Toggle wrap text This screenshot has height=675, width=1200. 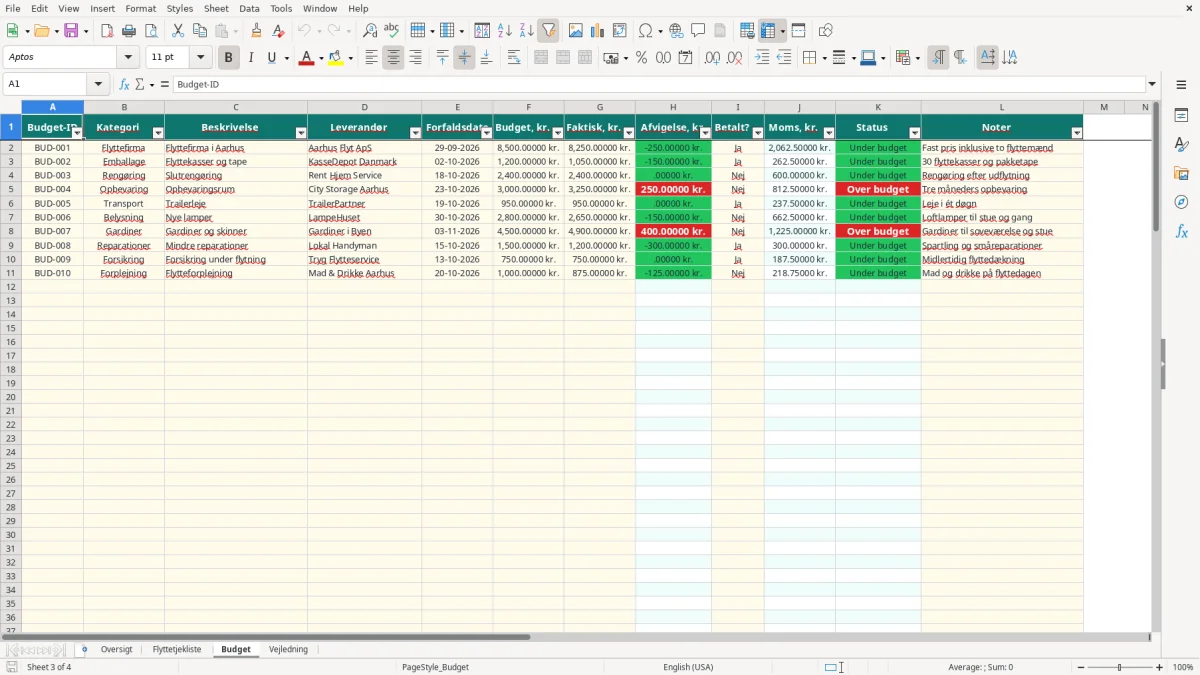(514, 58)
